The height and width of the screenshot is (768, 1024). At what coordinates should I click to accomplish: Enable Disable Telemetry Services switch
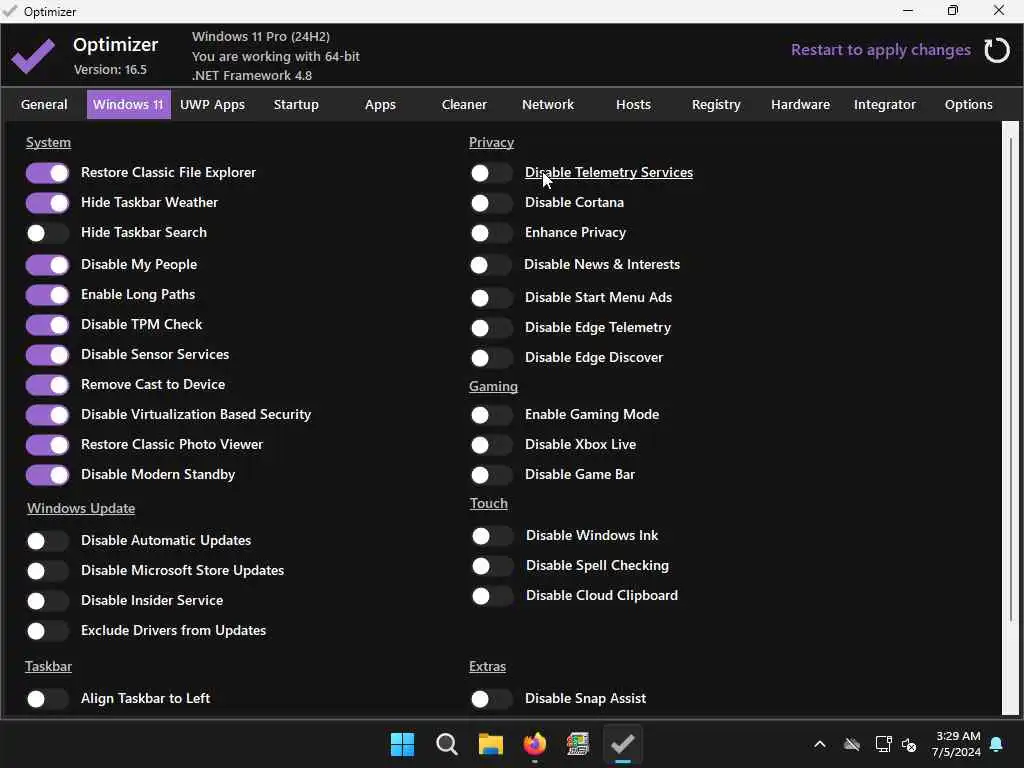(x=491, y=173)
